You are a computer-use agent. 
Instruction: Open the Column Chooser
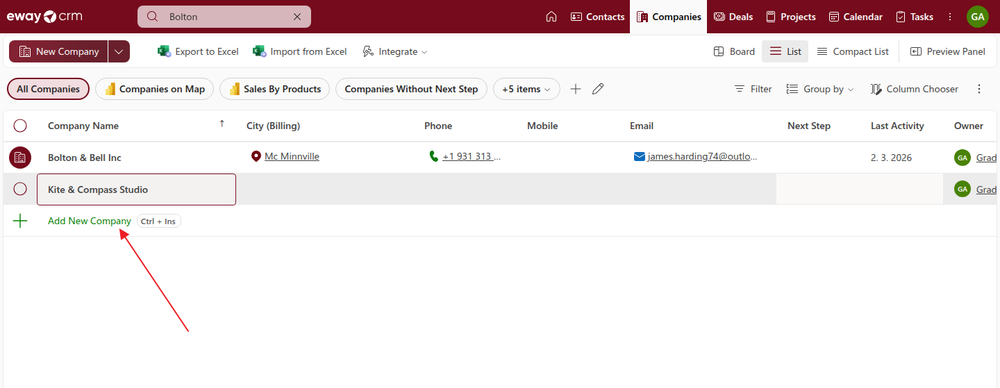pos(914,89)
